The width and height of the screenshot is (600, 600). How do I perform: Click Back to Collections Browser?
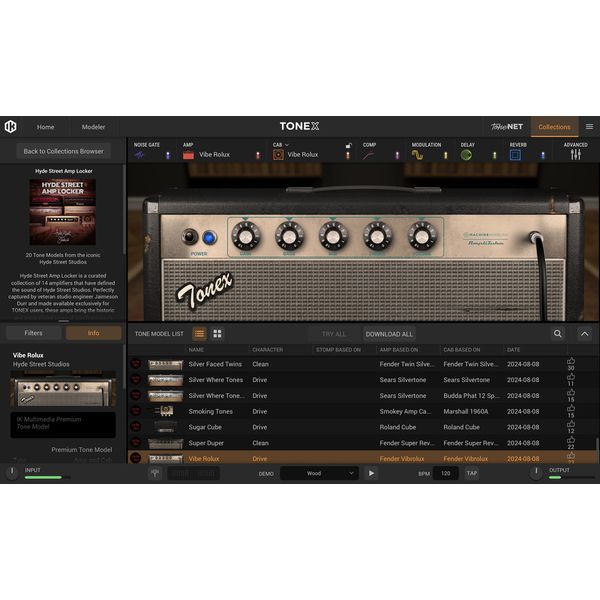(x=64, y=151)
